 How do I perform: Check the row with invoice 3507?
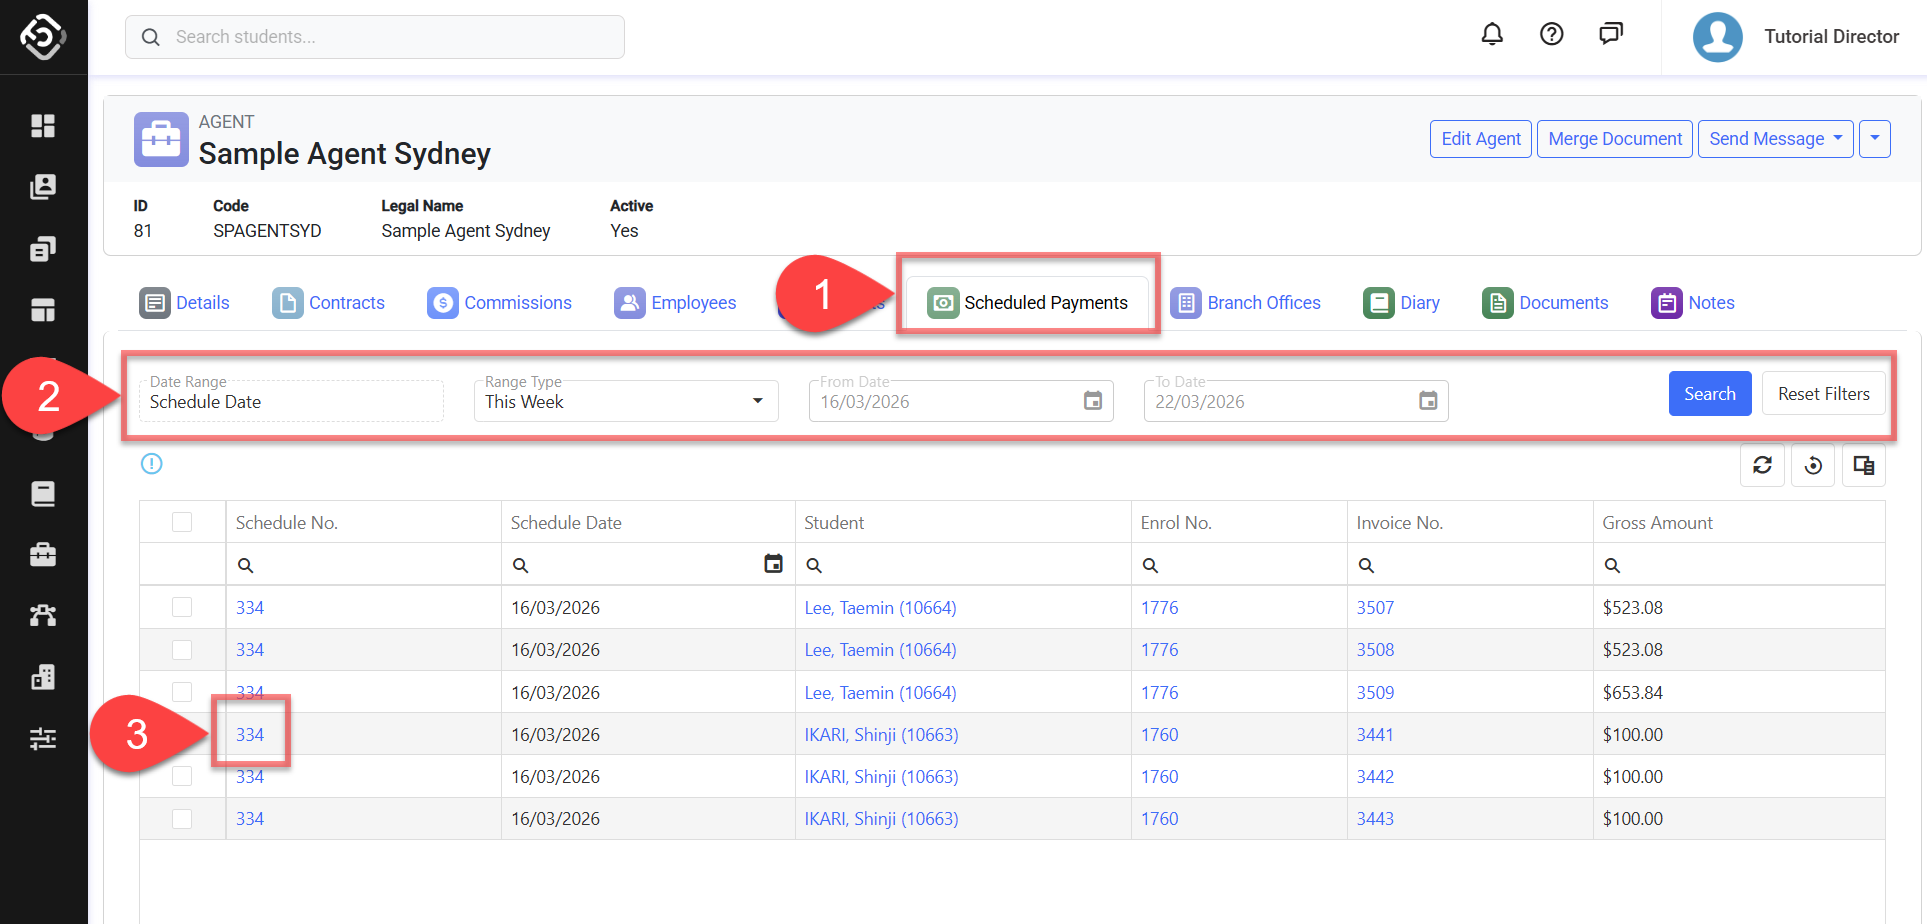pyautogui.click(x=182, y=608)
